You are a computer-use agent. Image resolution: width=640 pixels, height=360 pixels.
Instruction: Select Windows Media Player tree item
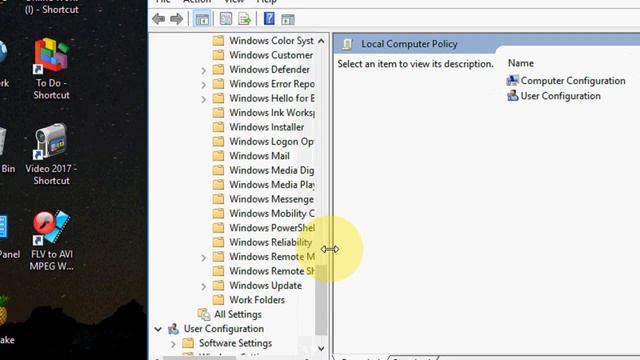tap(272, 184)
